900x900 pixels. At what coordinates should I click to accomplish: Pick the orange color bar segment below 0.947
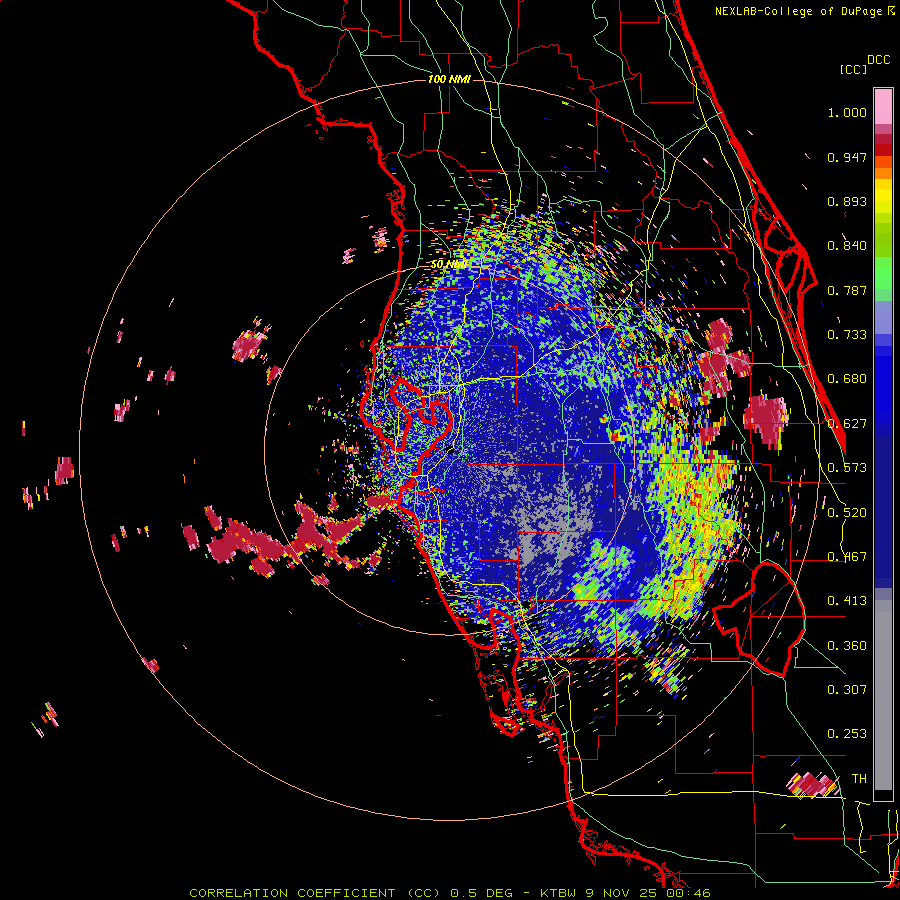tap(883, 173)
